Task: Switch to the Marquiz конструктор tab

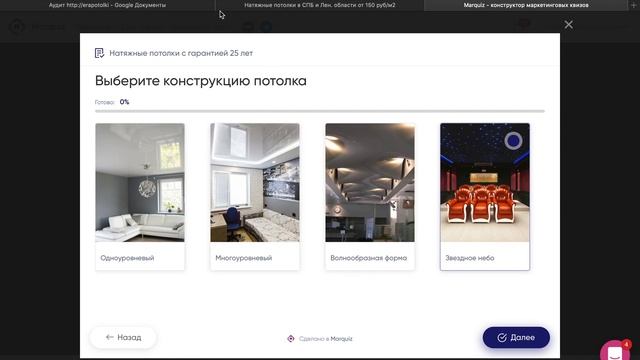Action: point(526,5)
